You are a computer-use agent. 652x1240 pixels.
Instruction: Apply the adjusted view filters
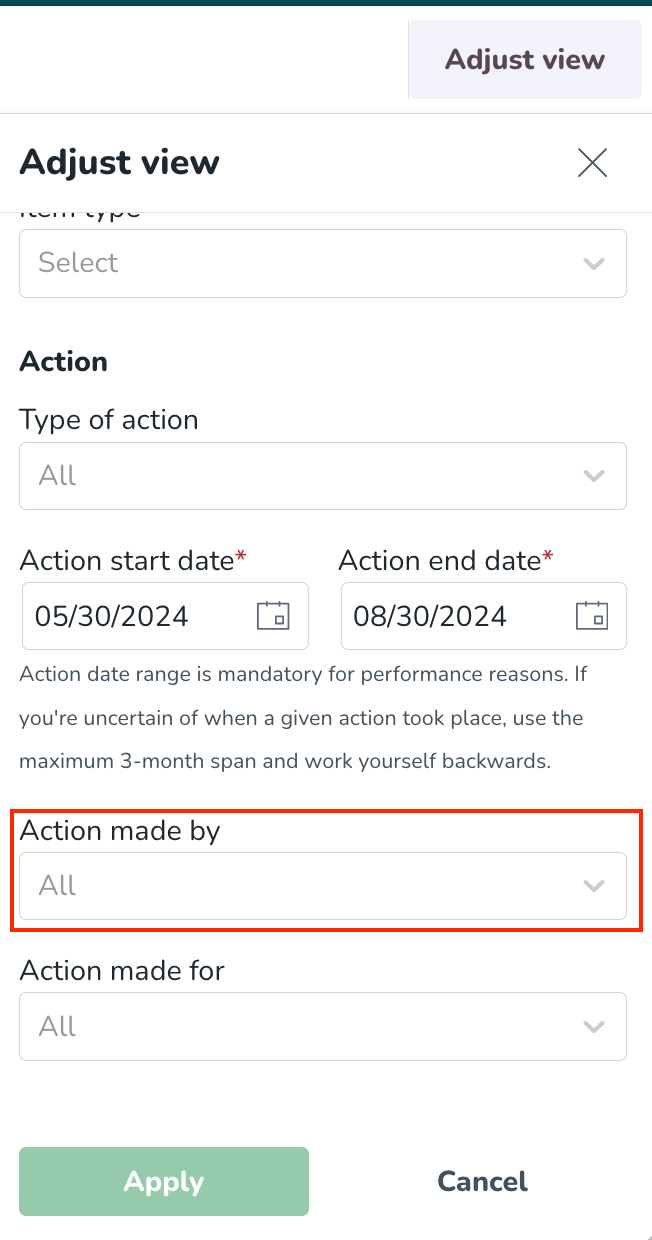[164, 1181]
